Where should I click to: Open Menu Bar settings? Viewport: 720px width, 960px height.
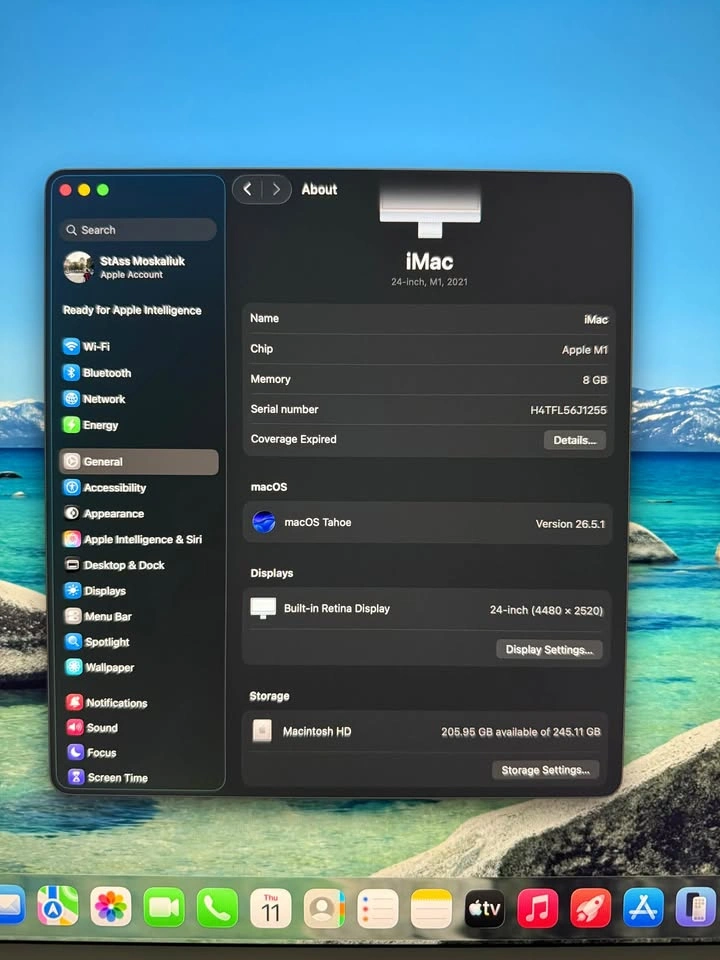pyautogui.click(x=98, y=617)
